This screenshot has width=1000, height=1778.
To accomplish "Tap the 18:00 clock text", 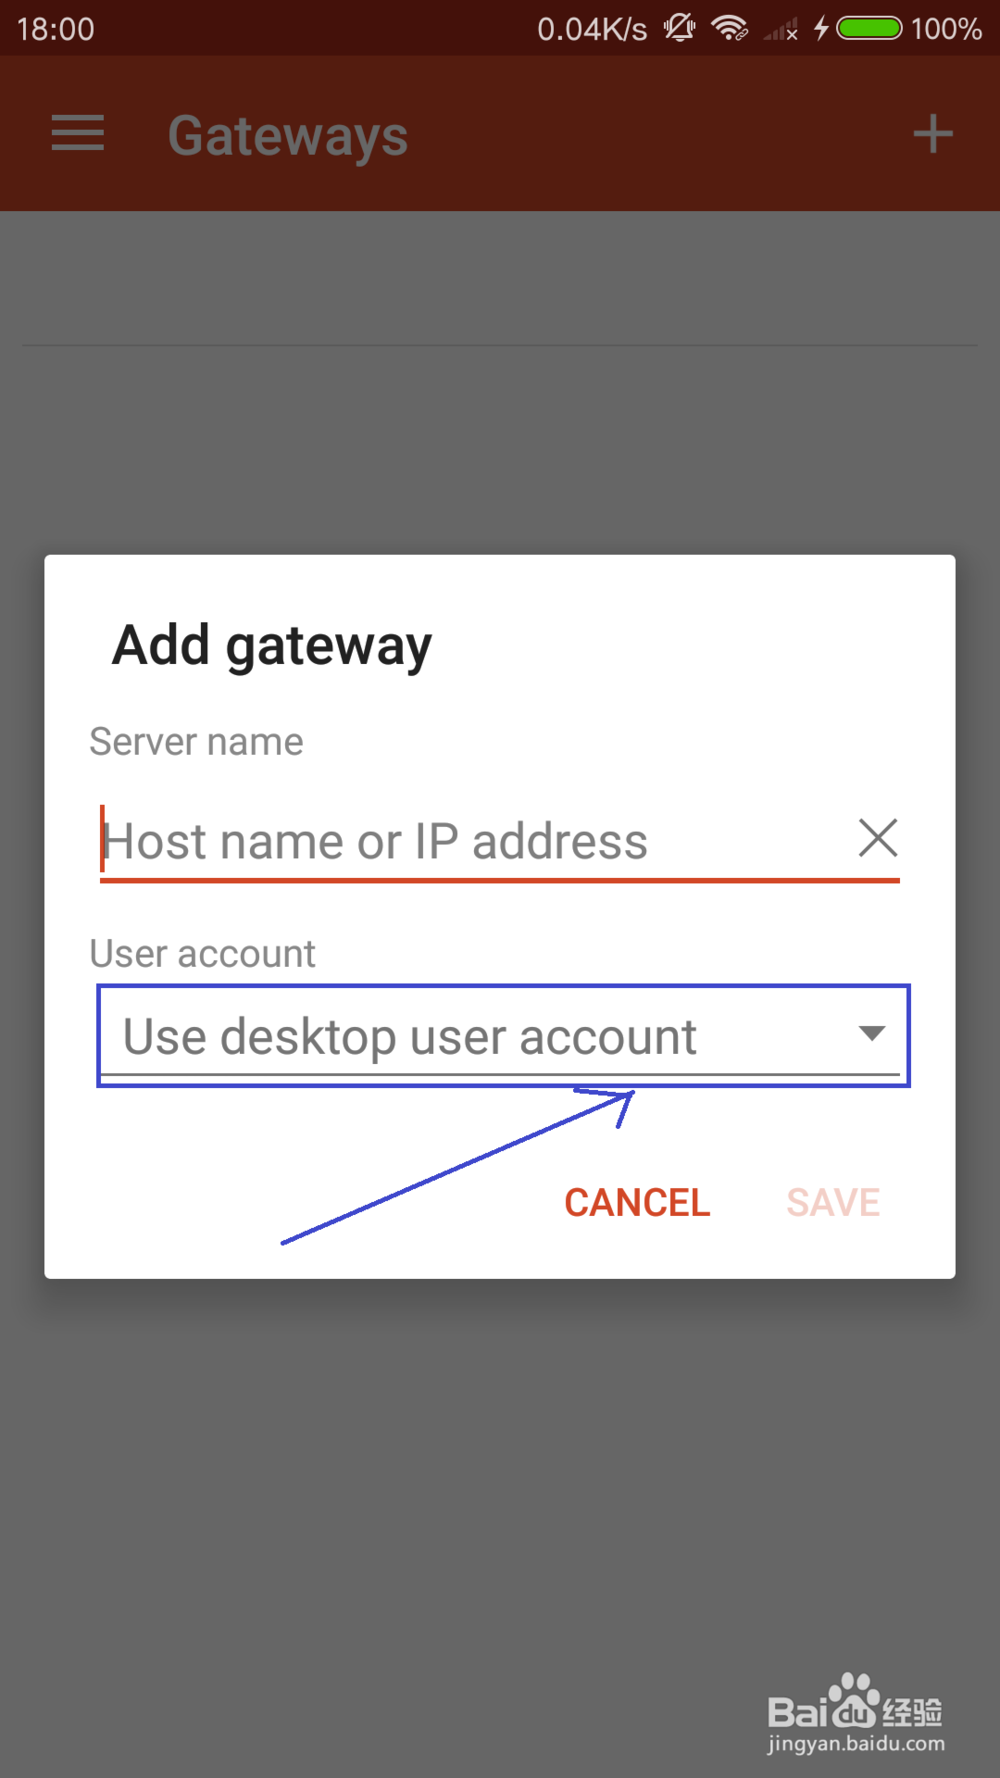I will pos(55,29).
